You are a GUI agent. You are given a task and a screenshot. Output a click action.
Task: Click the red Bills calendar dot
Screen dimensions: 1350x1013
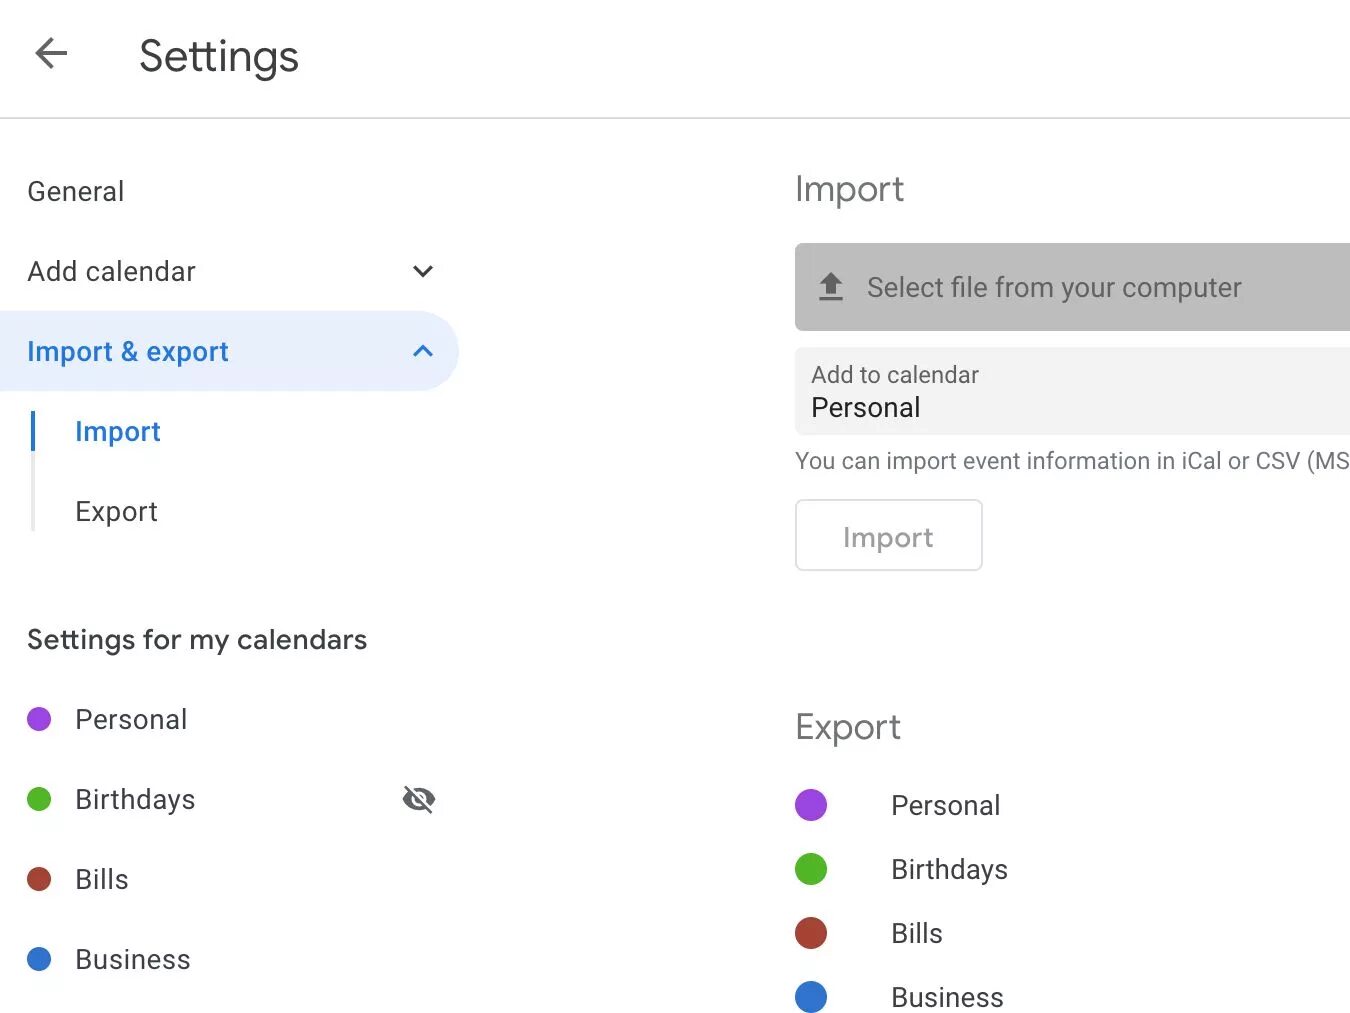point(40,878)
